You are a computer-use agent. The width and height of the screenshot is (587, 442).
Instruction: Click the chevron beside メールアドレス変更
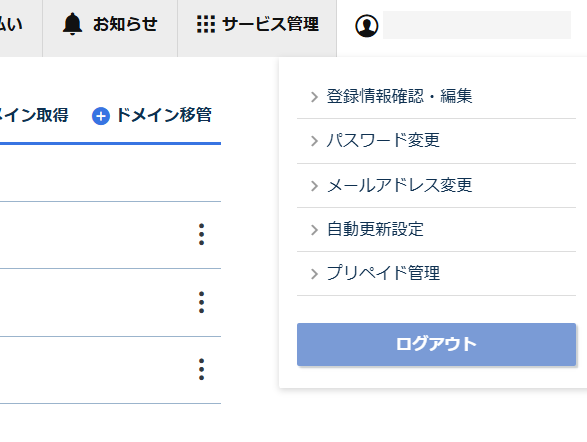point(314,186)
